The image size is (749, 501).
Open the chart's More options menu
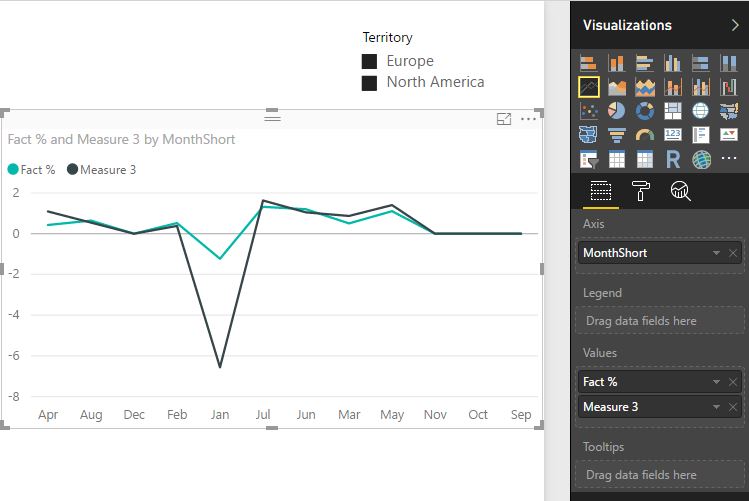tap(528, 119)
